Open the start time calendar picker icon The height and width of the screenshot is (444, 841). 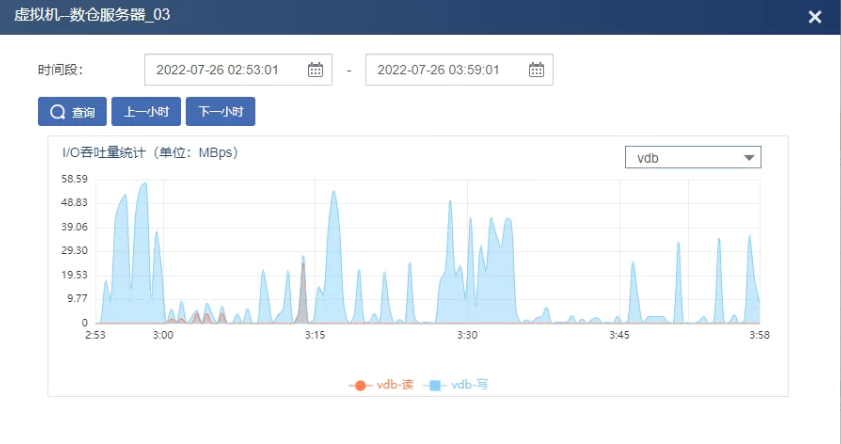tap(315, 70)
